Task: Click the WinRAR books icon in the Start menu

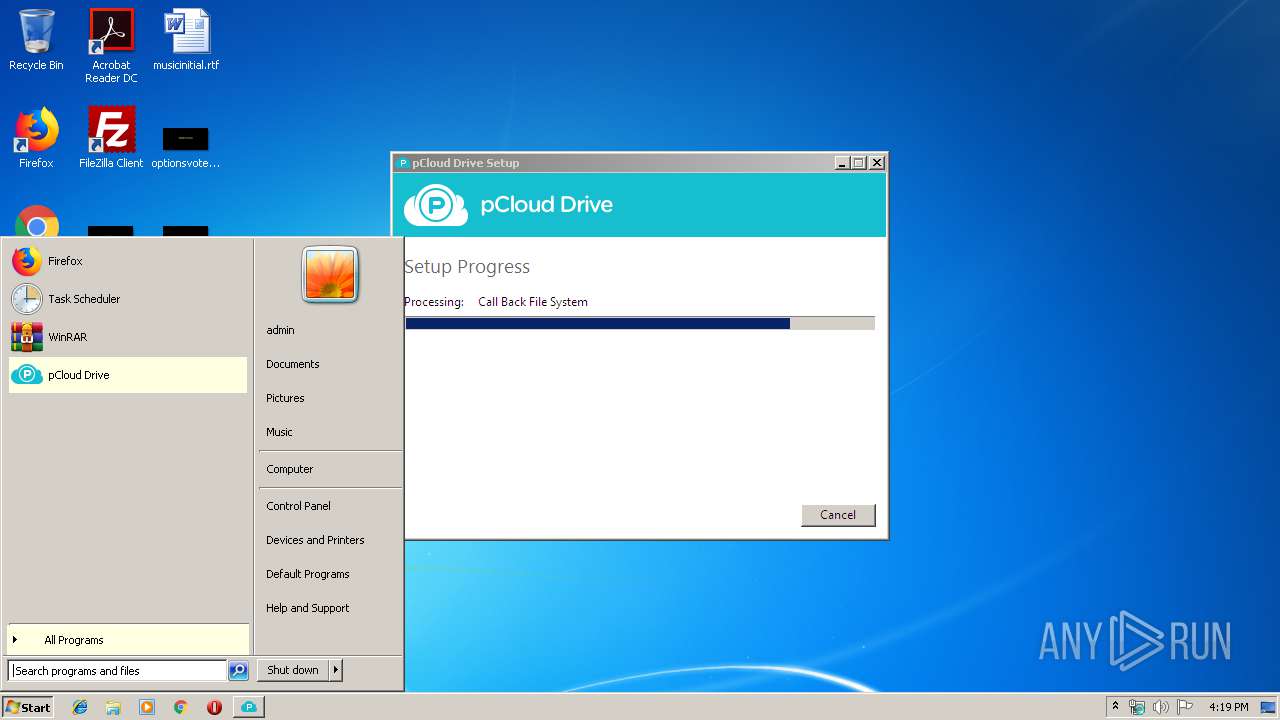Action: coord(27,337)
